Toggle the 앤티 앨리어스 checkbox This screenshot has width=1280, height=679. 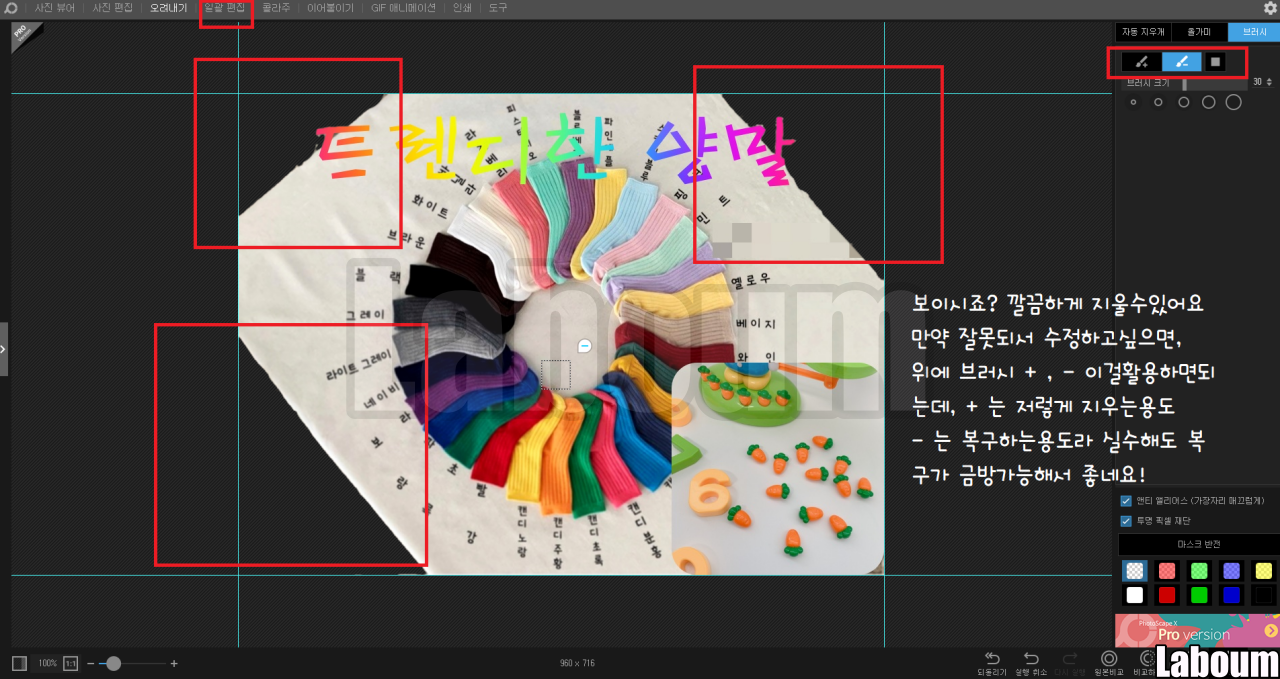(x=1126, y=500)
